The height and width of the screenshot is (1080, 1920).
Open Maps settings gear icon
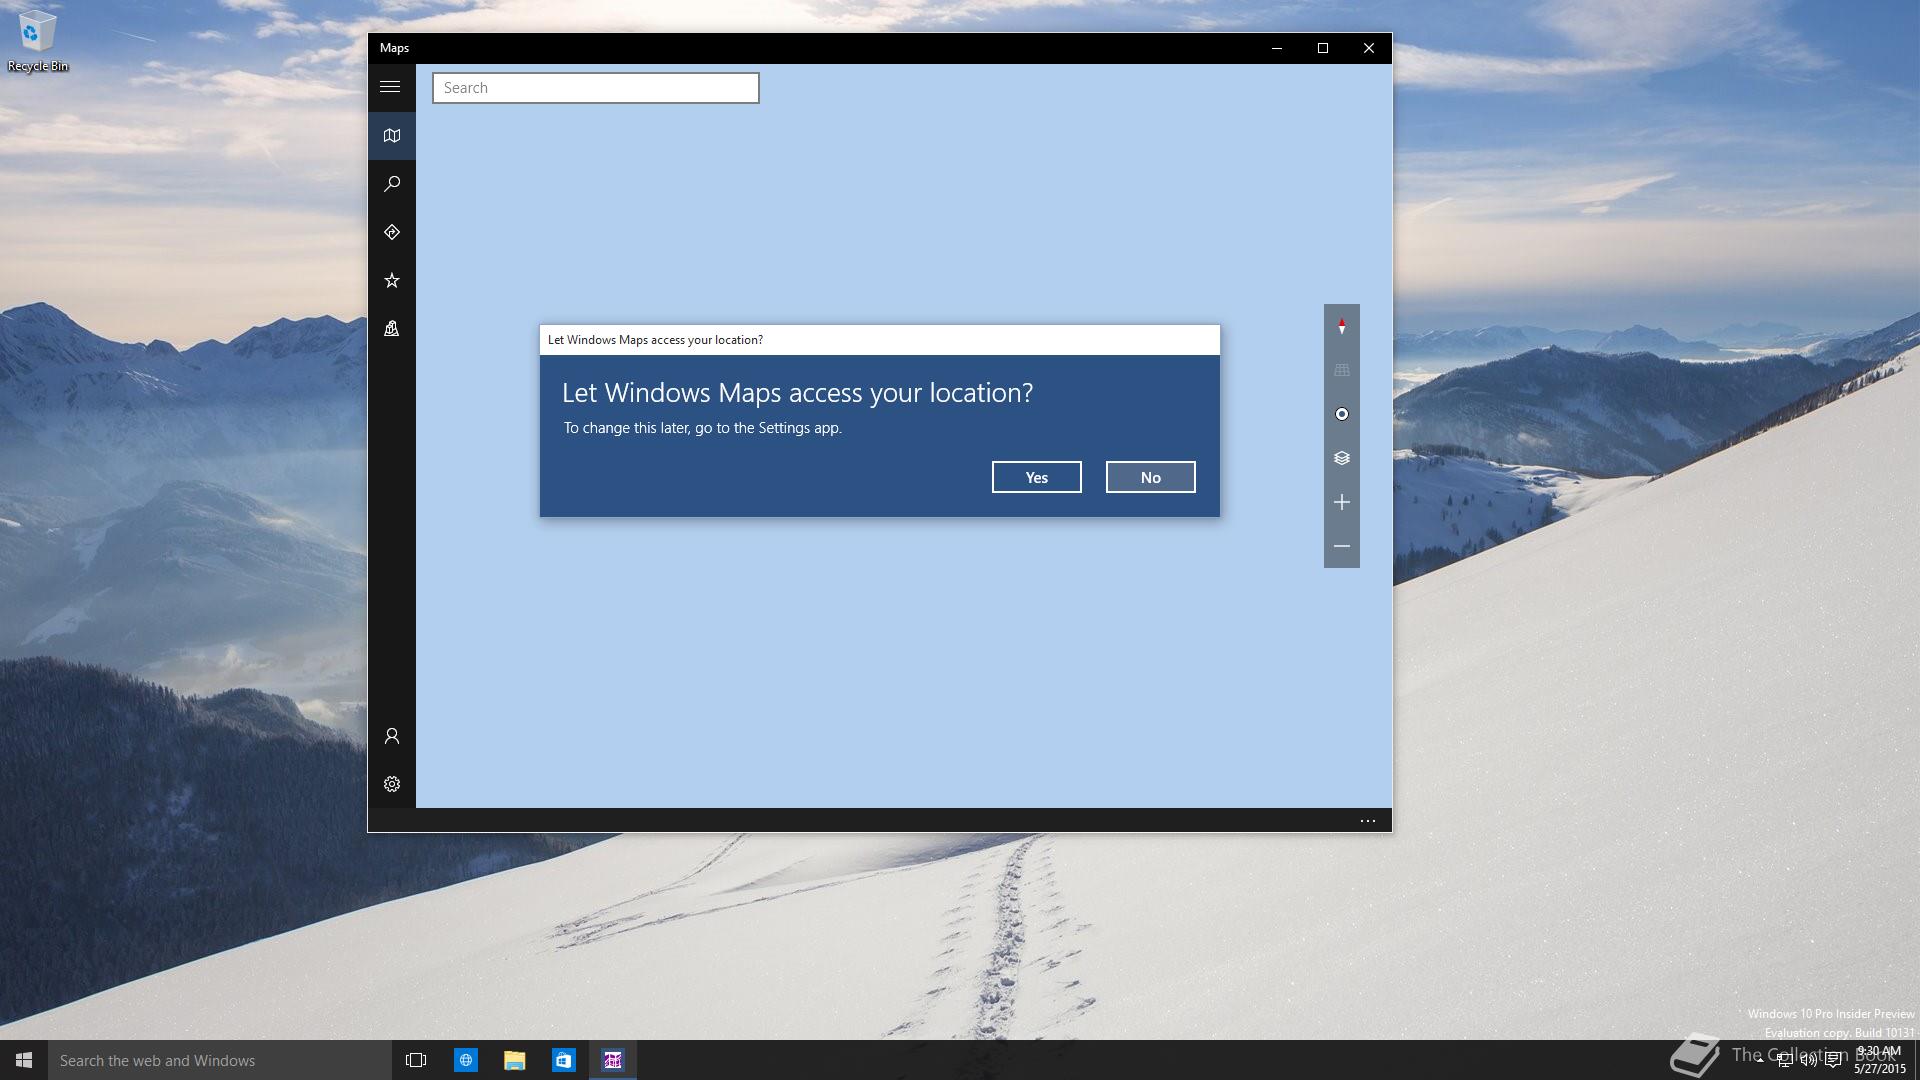tap(391, 784)
